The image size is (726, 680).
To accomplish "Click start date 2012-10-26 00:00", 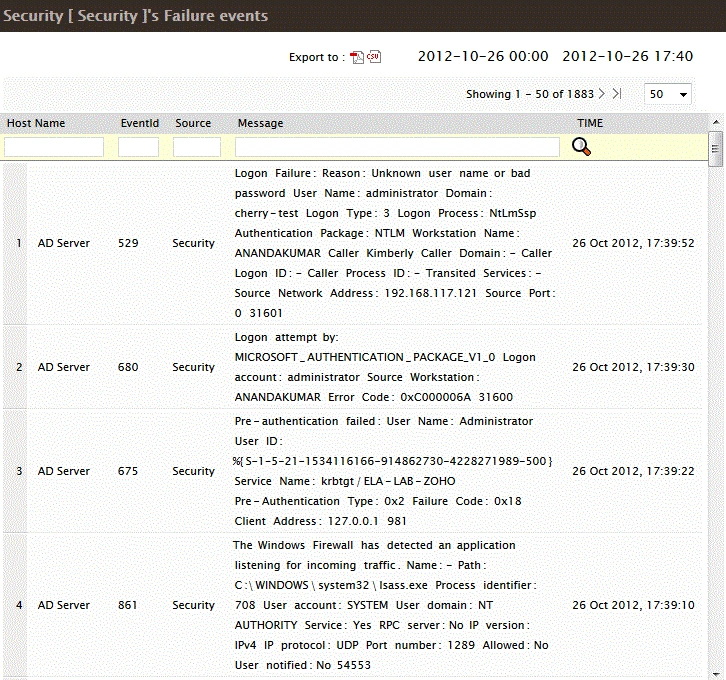I will [x=483, y=56].
